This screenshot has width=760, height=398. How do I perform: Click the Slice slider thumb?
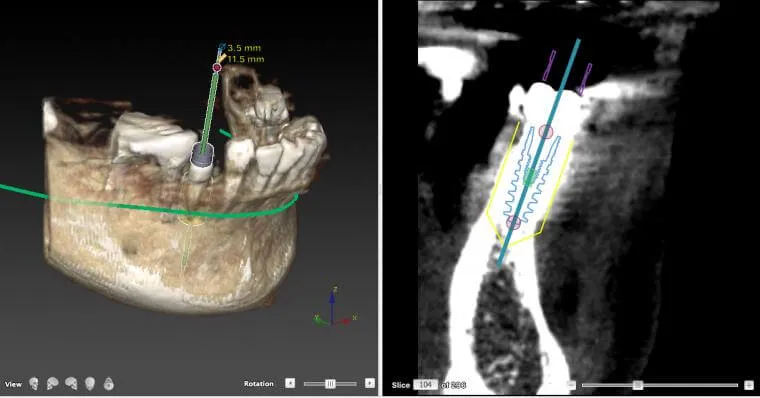coord(638,385)
